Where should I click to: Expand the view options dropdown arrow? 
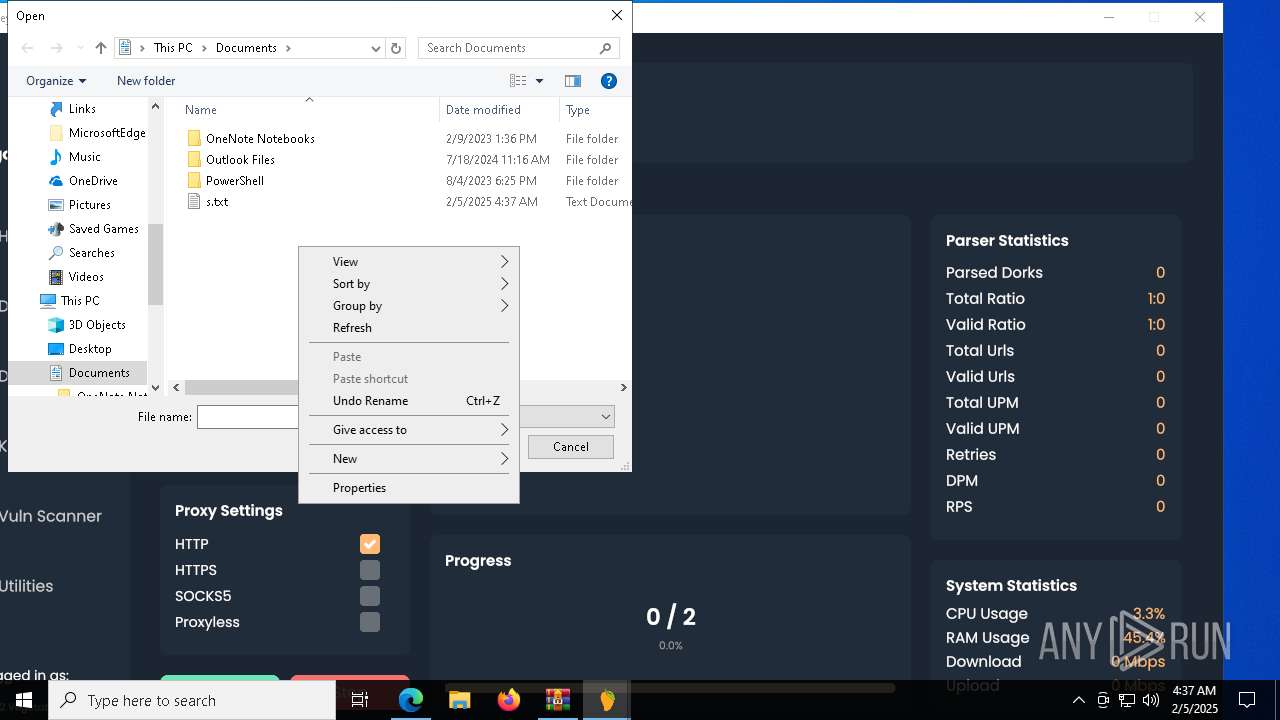coord(539,81)
